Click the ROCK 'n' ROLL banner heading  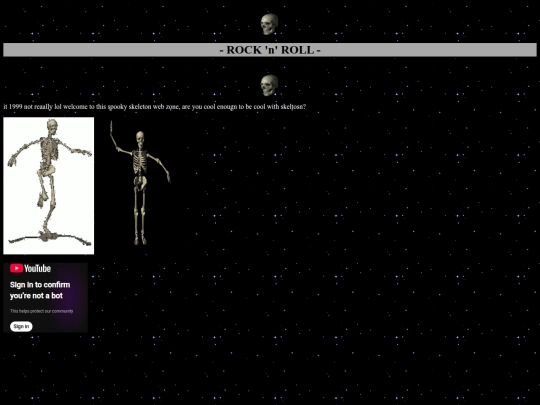(x=270, y=50)
